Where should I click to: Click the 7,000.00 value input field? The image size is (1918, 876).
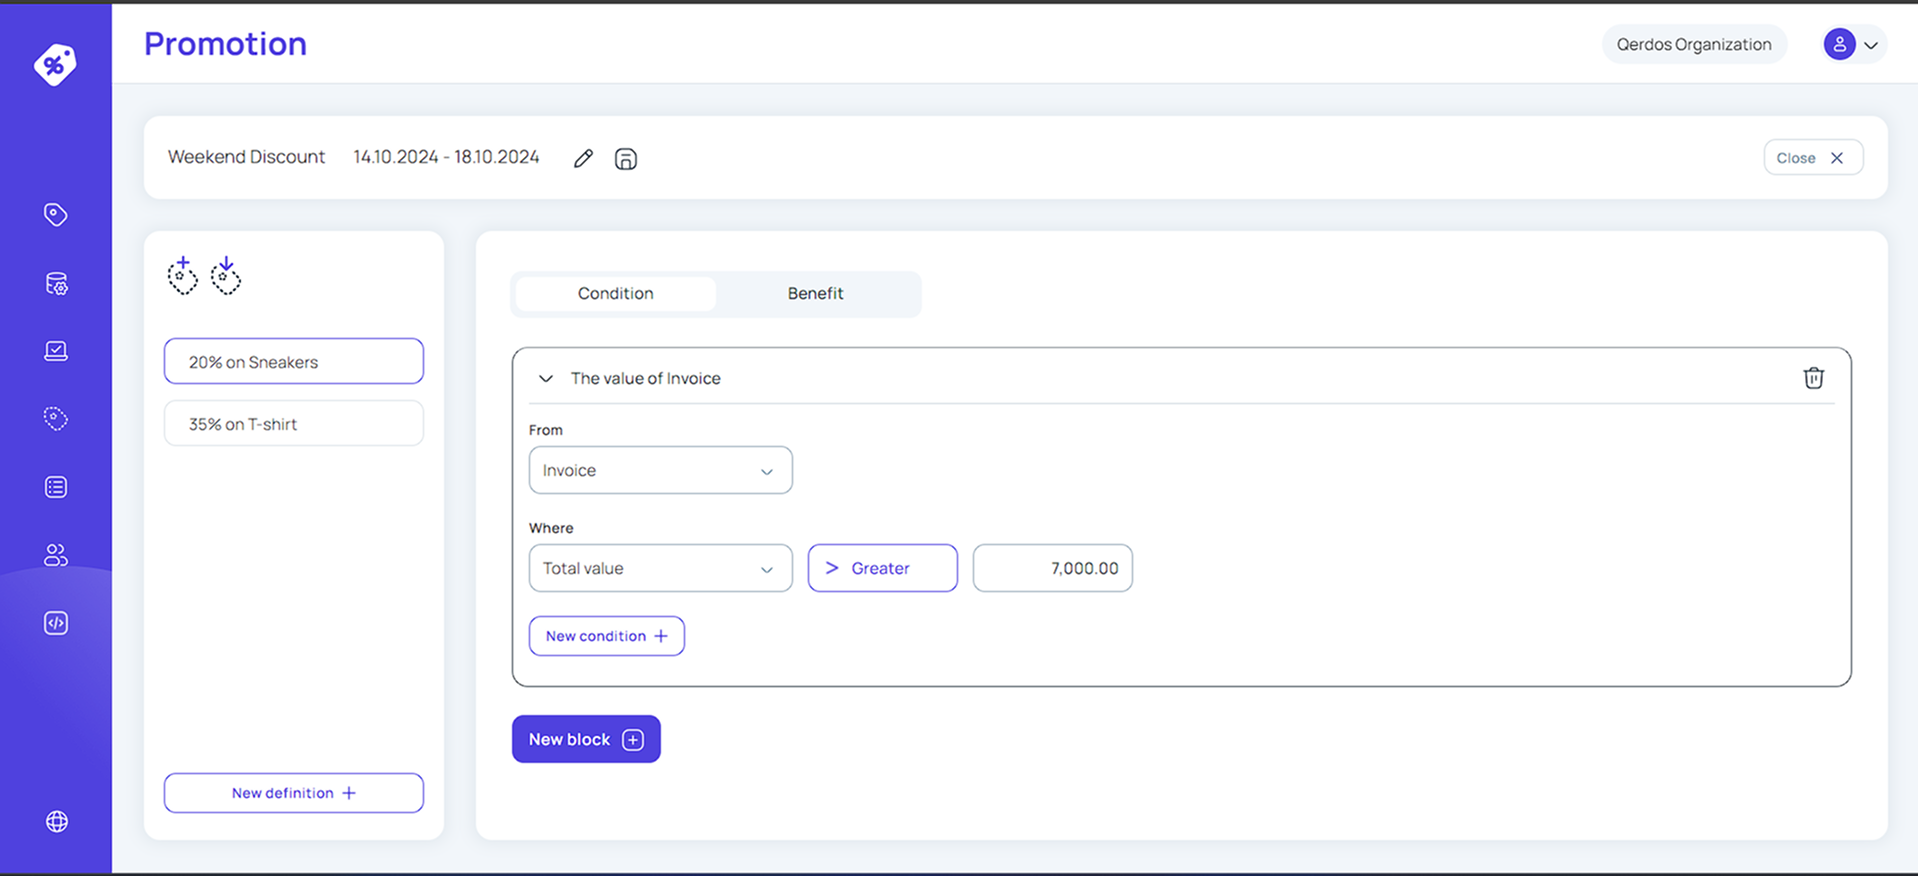coord(1052,568)
